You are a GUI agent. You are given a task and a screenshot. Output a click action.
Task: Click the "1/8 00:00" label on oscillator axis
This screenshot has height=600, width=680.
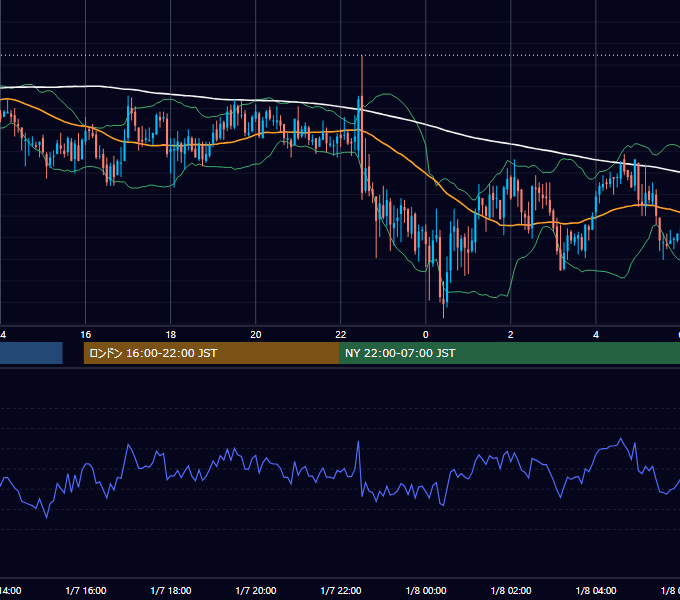[426, 591]
